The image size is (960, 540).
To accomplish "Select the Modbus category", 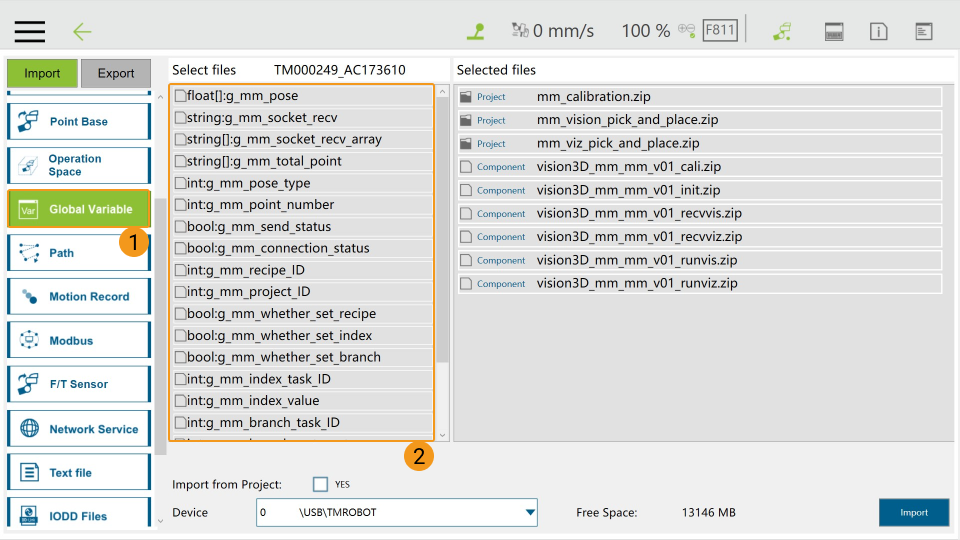I will pos(78,340).
